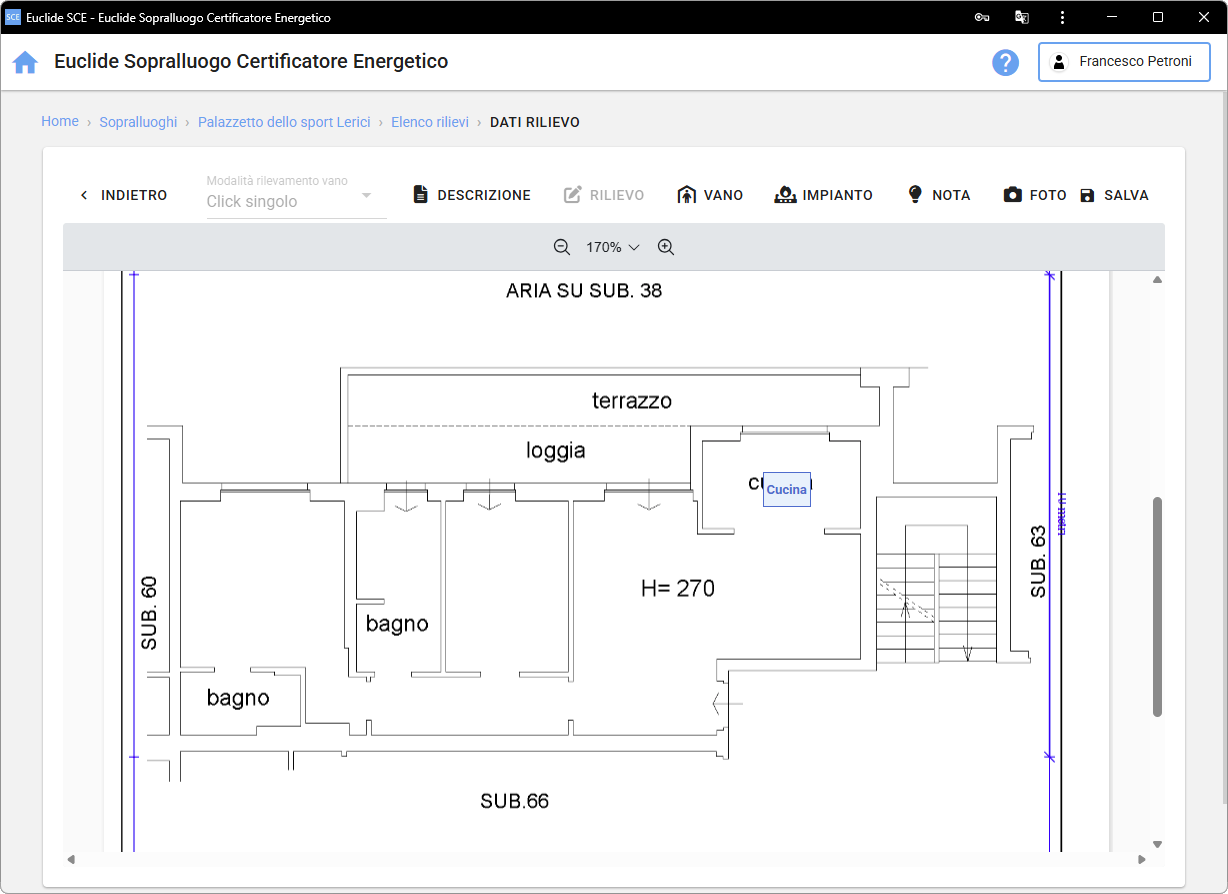Zoom out the floor plan
The width and height of the screenshot is (1228, 894).
[562, 247]
